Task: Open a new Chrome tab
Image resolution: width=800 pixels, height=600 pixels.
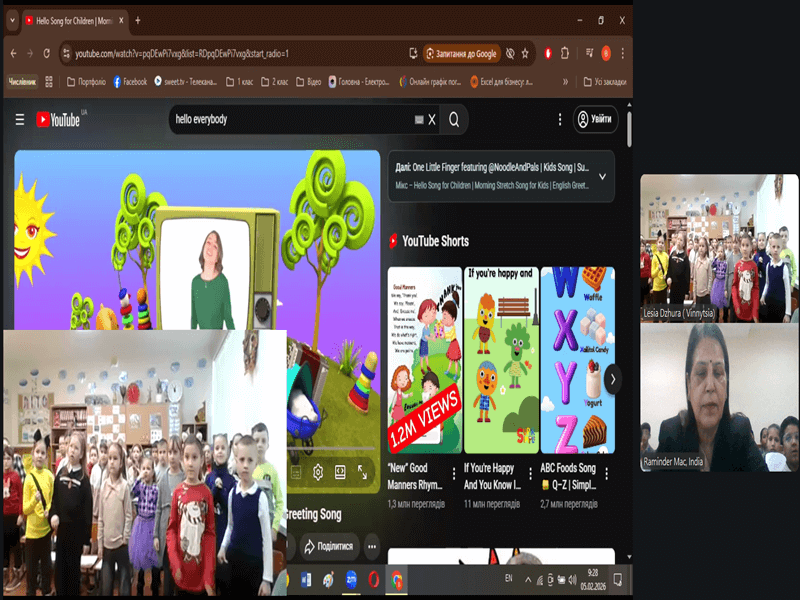Action: (x=138, y=20)
